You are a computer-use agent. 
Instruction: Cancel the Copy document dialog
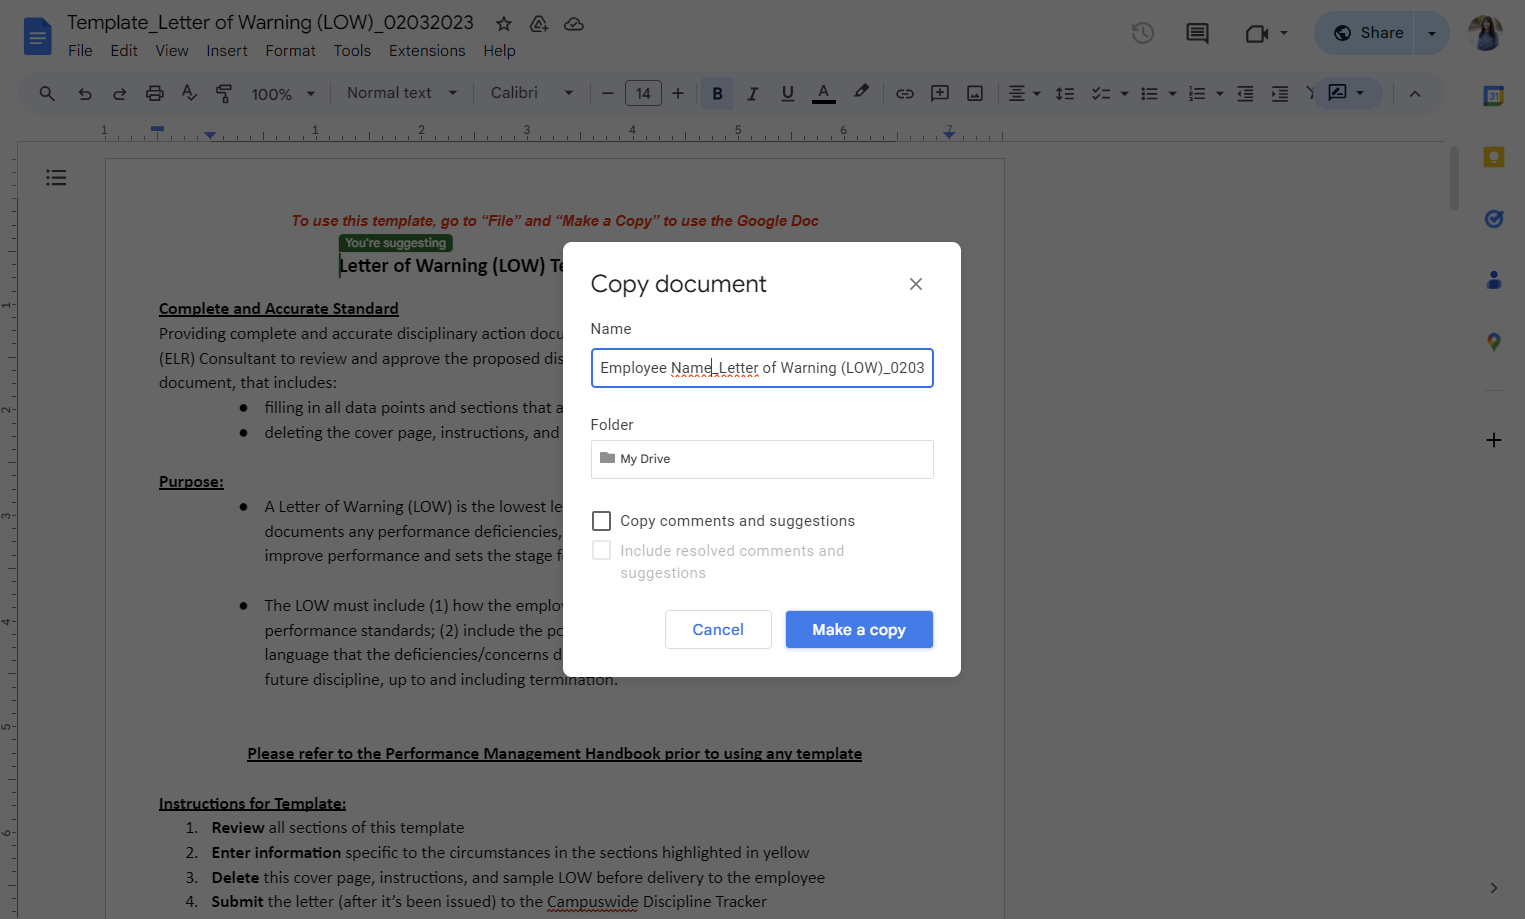click(x=718, y=629)
